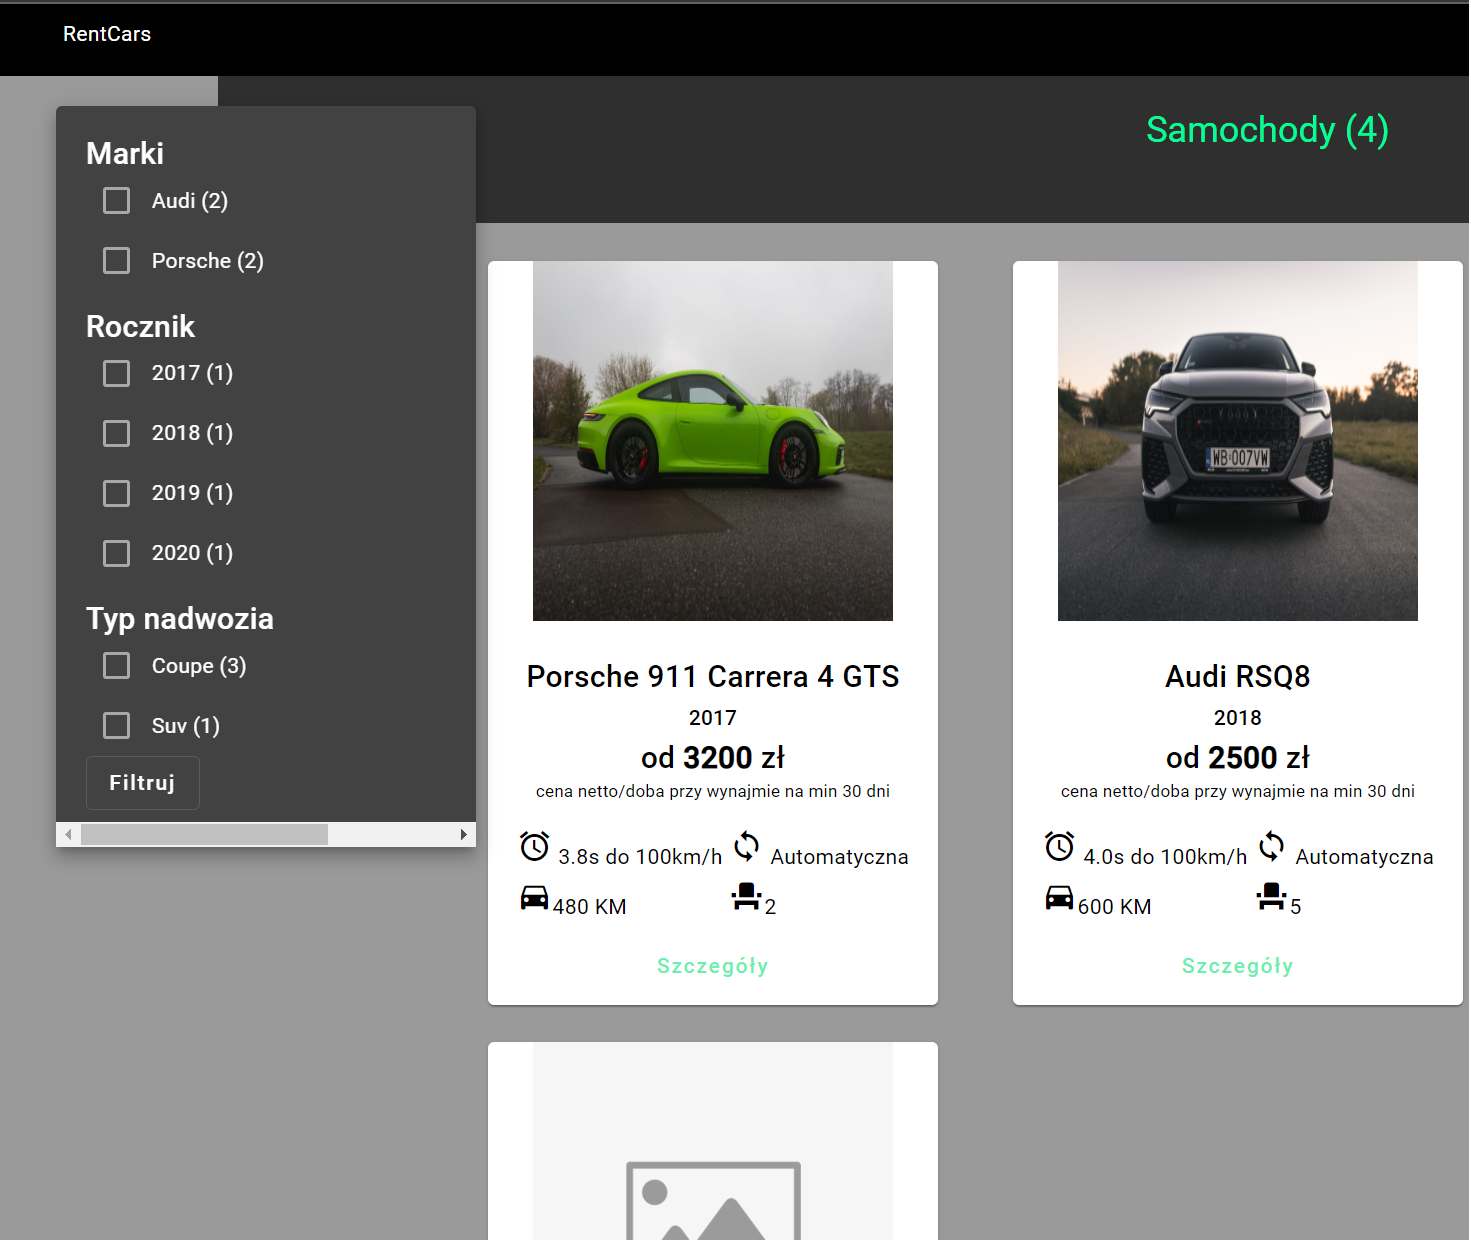Screen dimensions: 1471x1240
Task: Toggle the 2018 (1) year checkbox
Action: (117, 433)
